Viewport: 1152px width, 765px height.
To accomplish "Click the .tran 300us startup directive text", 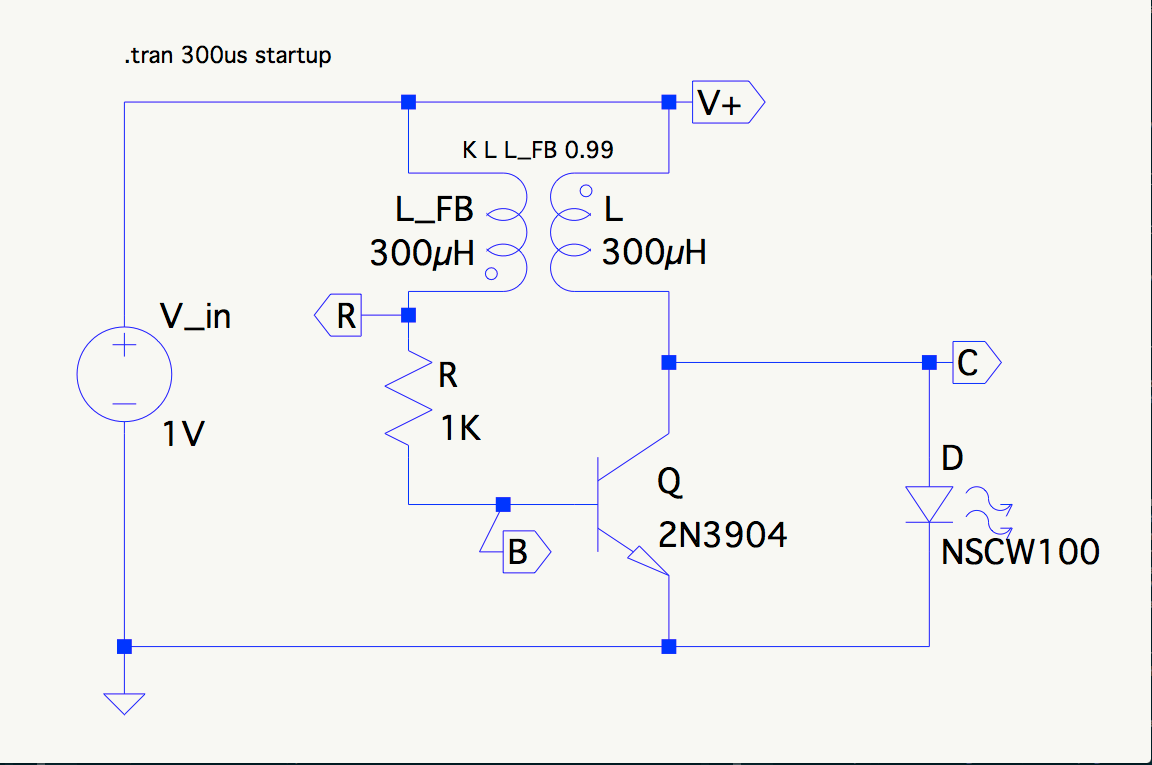I will click(226, 56).
